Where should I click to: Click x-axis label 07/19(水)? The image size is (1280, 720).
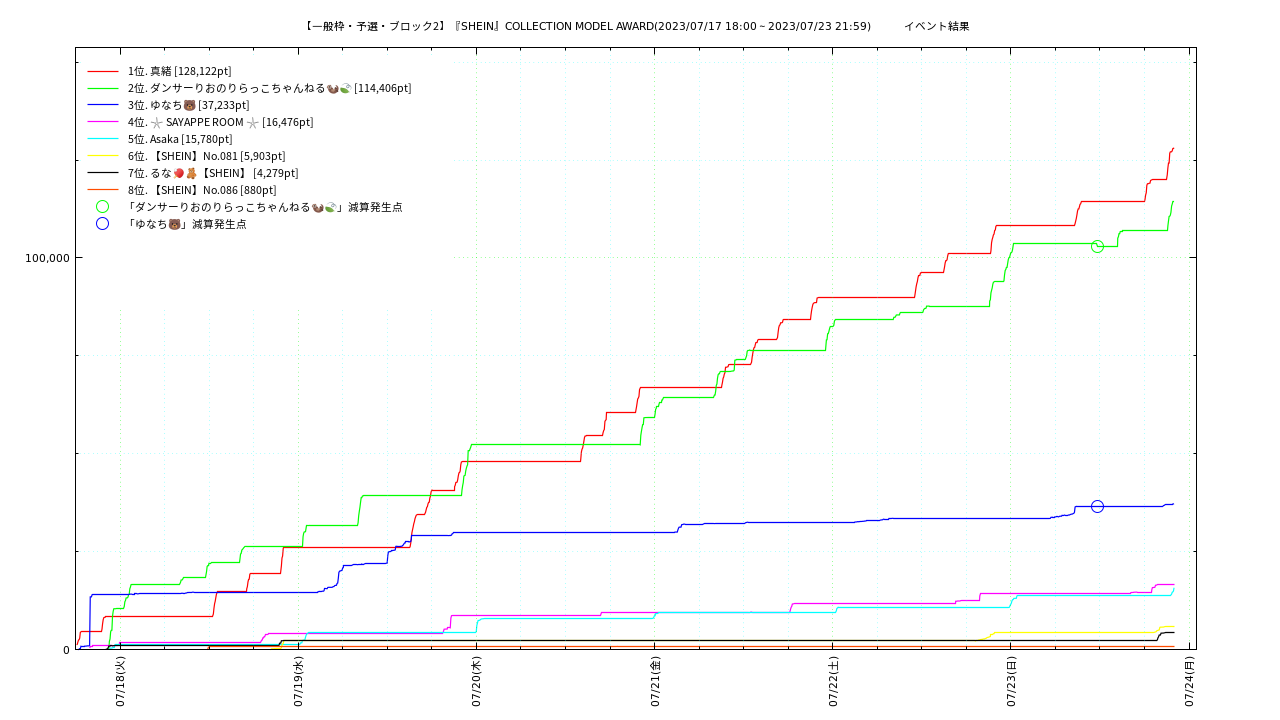pyautogui.click(x=298, y=682)
